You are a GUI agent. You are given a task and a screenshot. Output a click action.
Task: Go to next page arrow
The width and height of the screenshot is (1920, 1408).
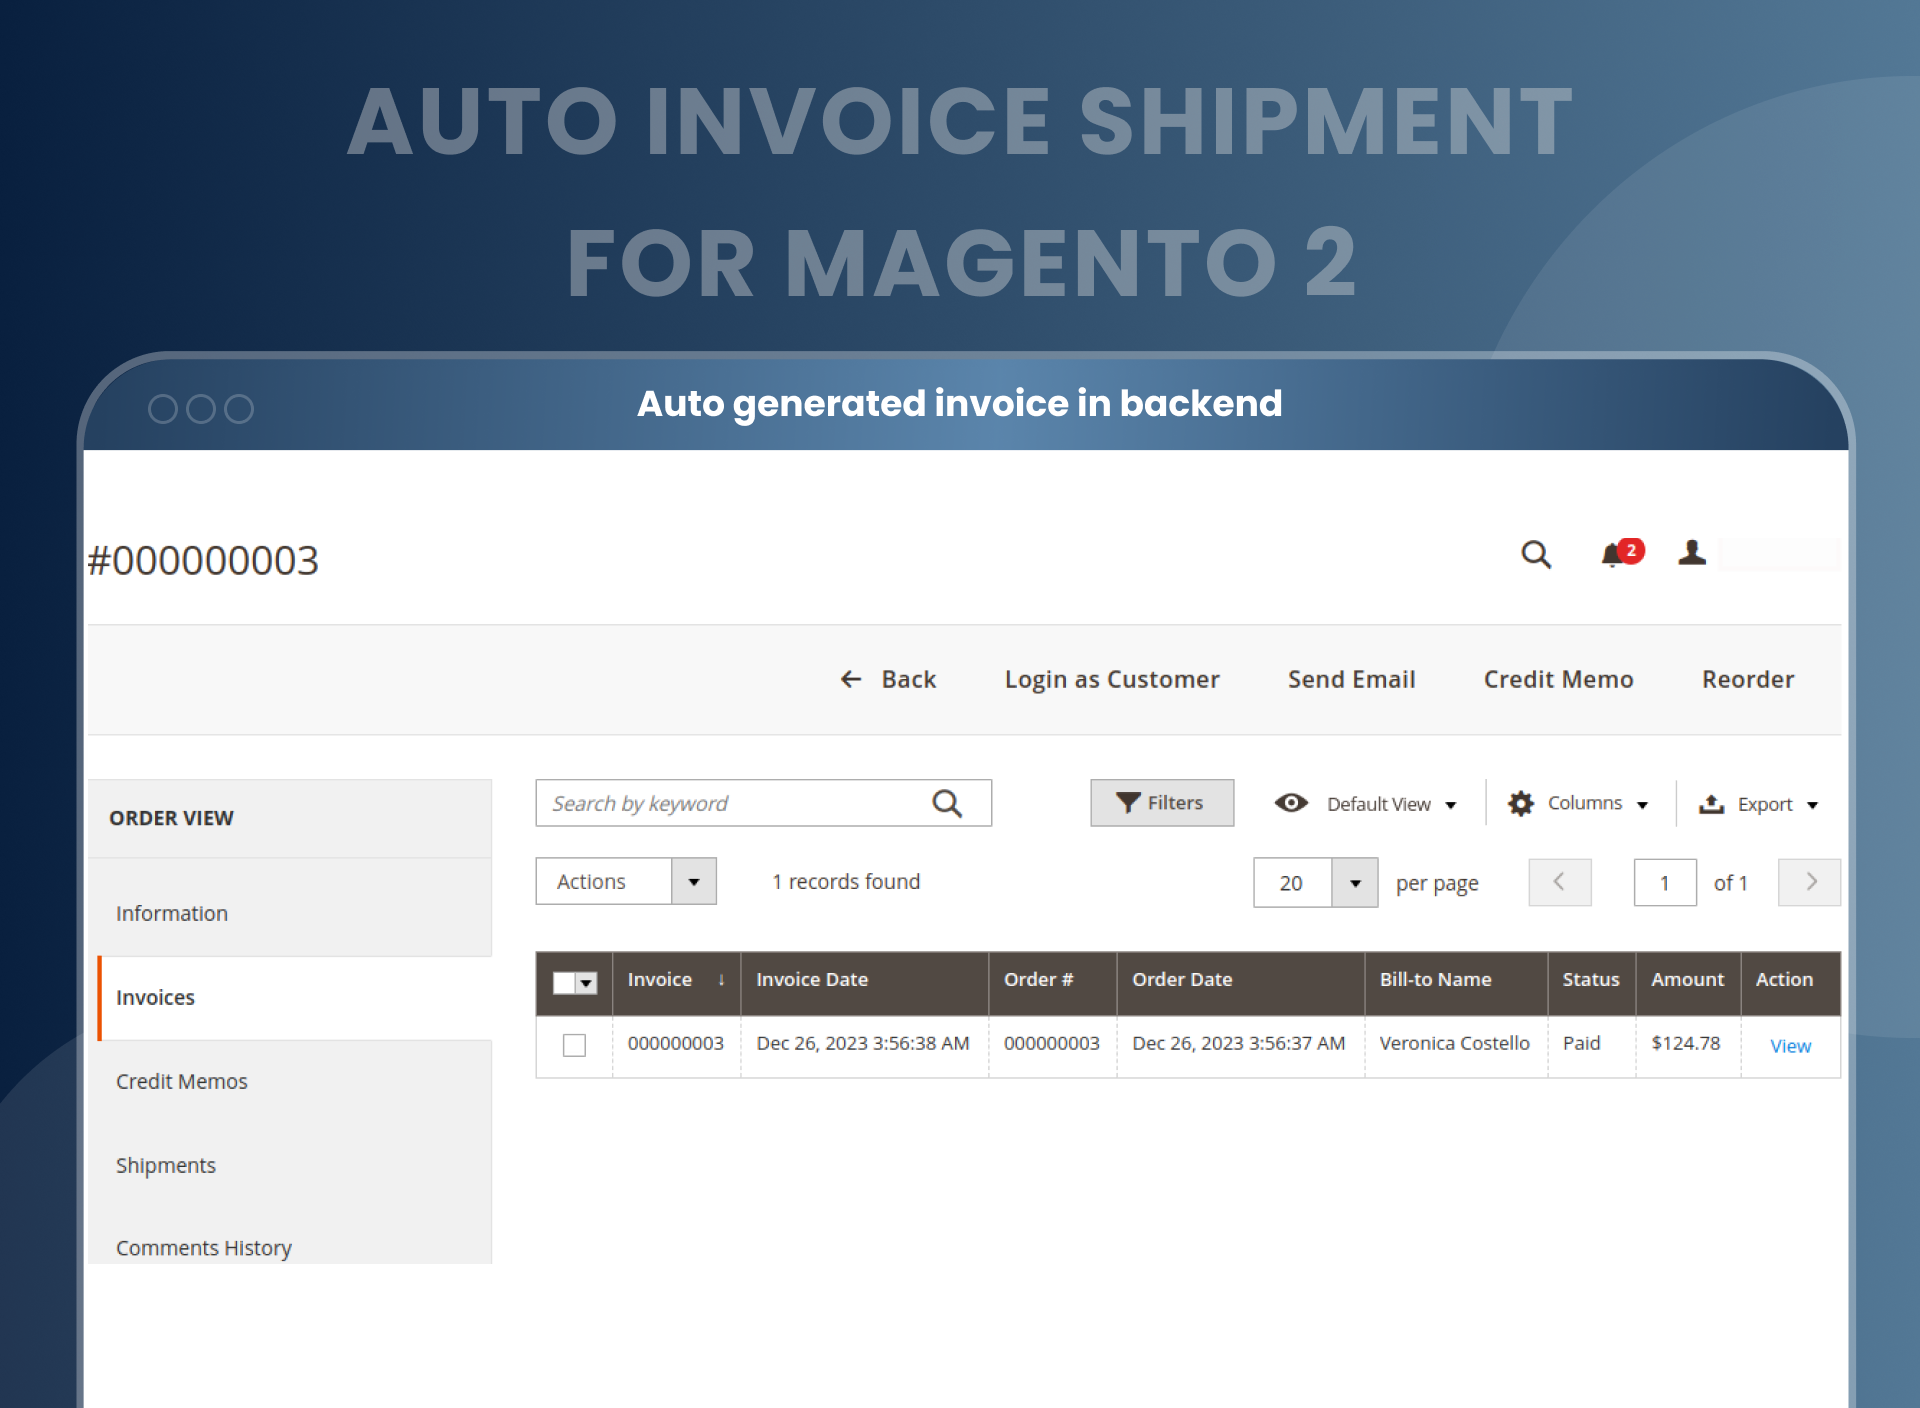click(1809, 882)
